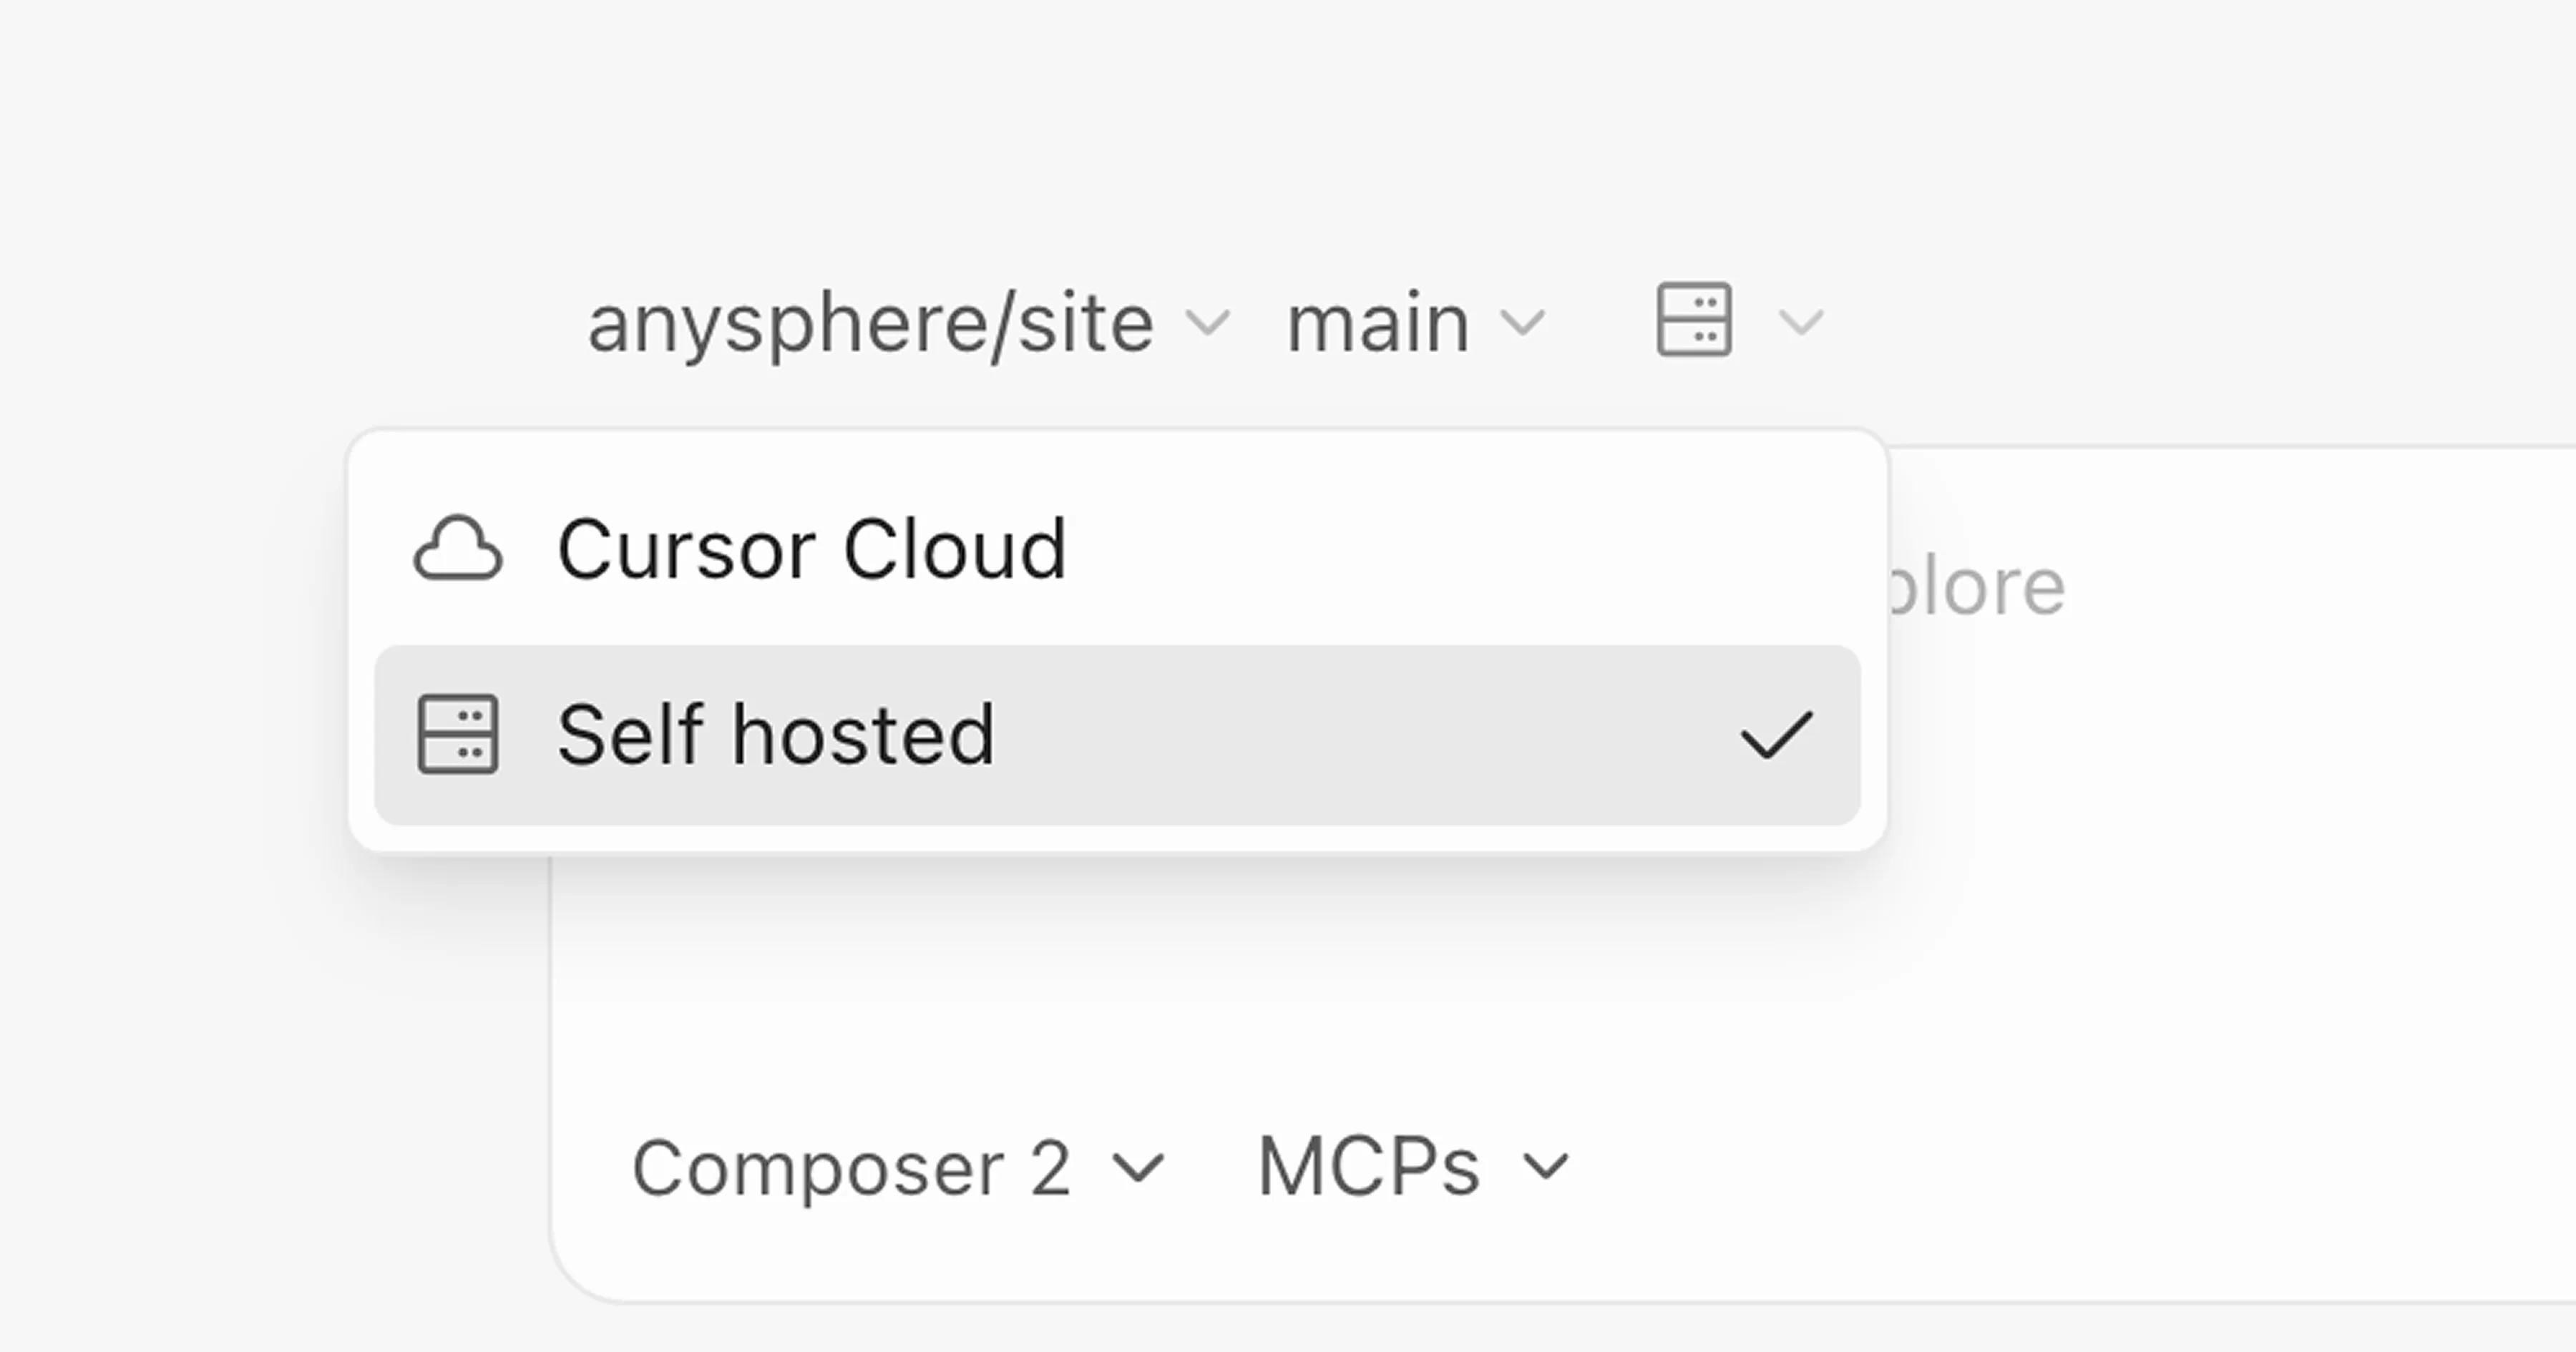2576x1352 pixels.
Task: Click the server icon beside Self hosted
Action: pyautogui.click(x=459, y=737)
